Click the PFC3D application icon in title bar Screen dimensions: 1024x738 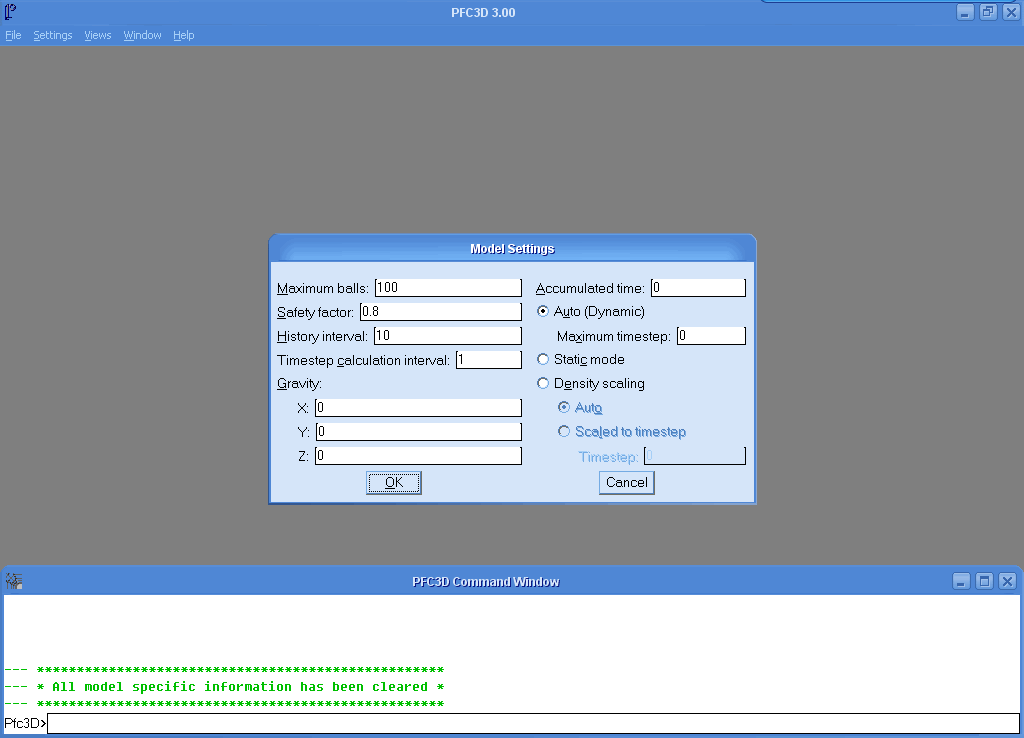coord(10,12)
